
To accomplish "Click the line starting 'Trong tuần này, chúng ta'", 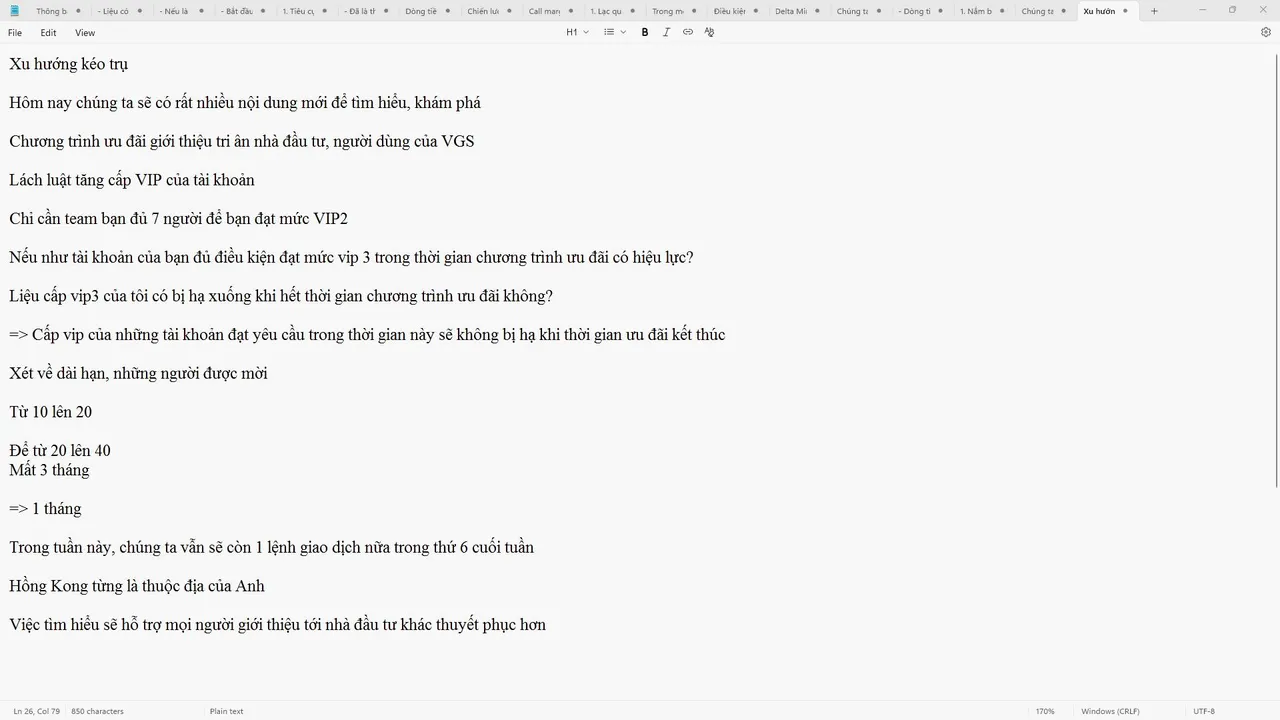I will click(x=272, y=547).
